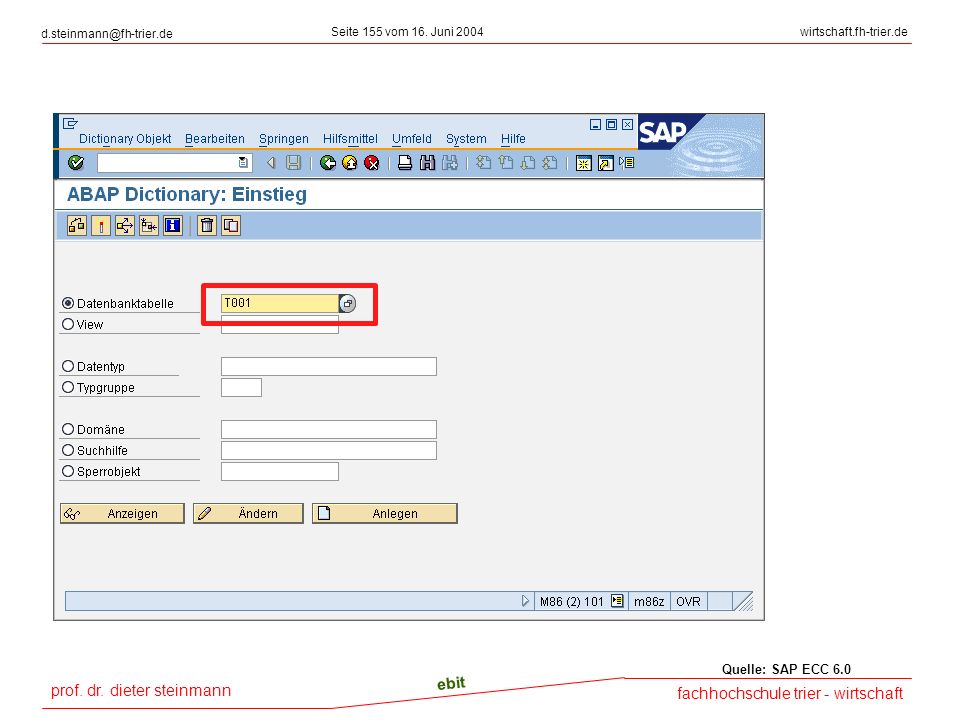Click the m86z server name in status bar
The width and height of the screenshot is (960, 720).
649,601
